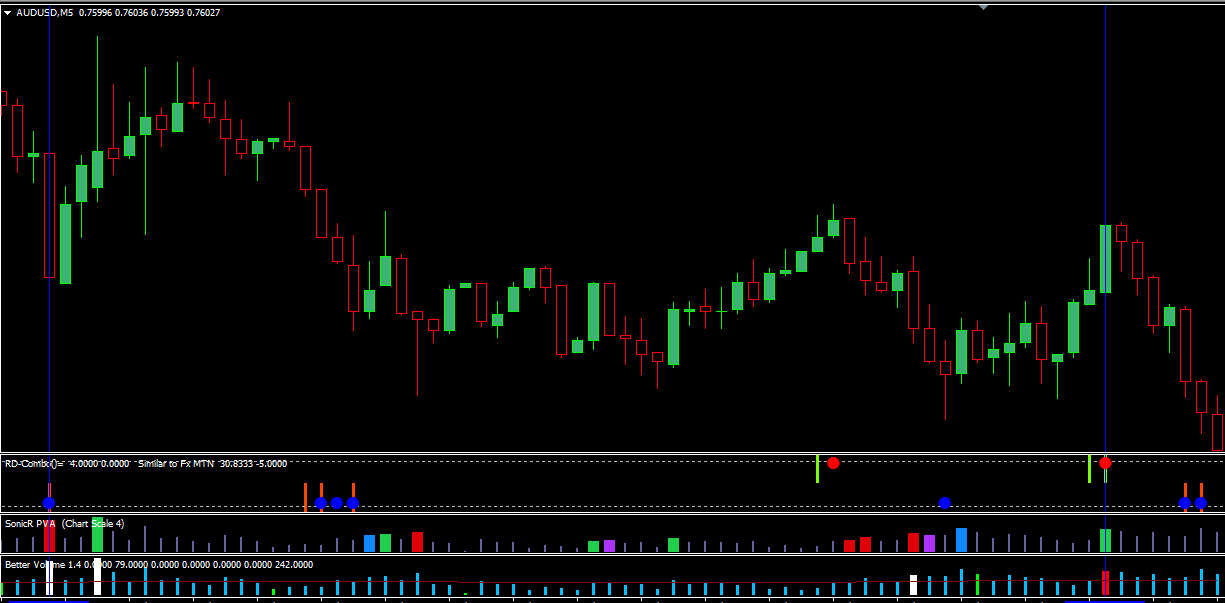Click the lime vertical line before first red dot

[x=817, y=469]
